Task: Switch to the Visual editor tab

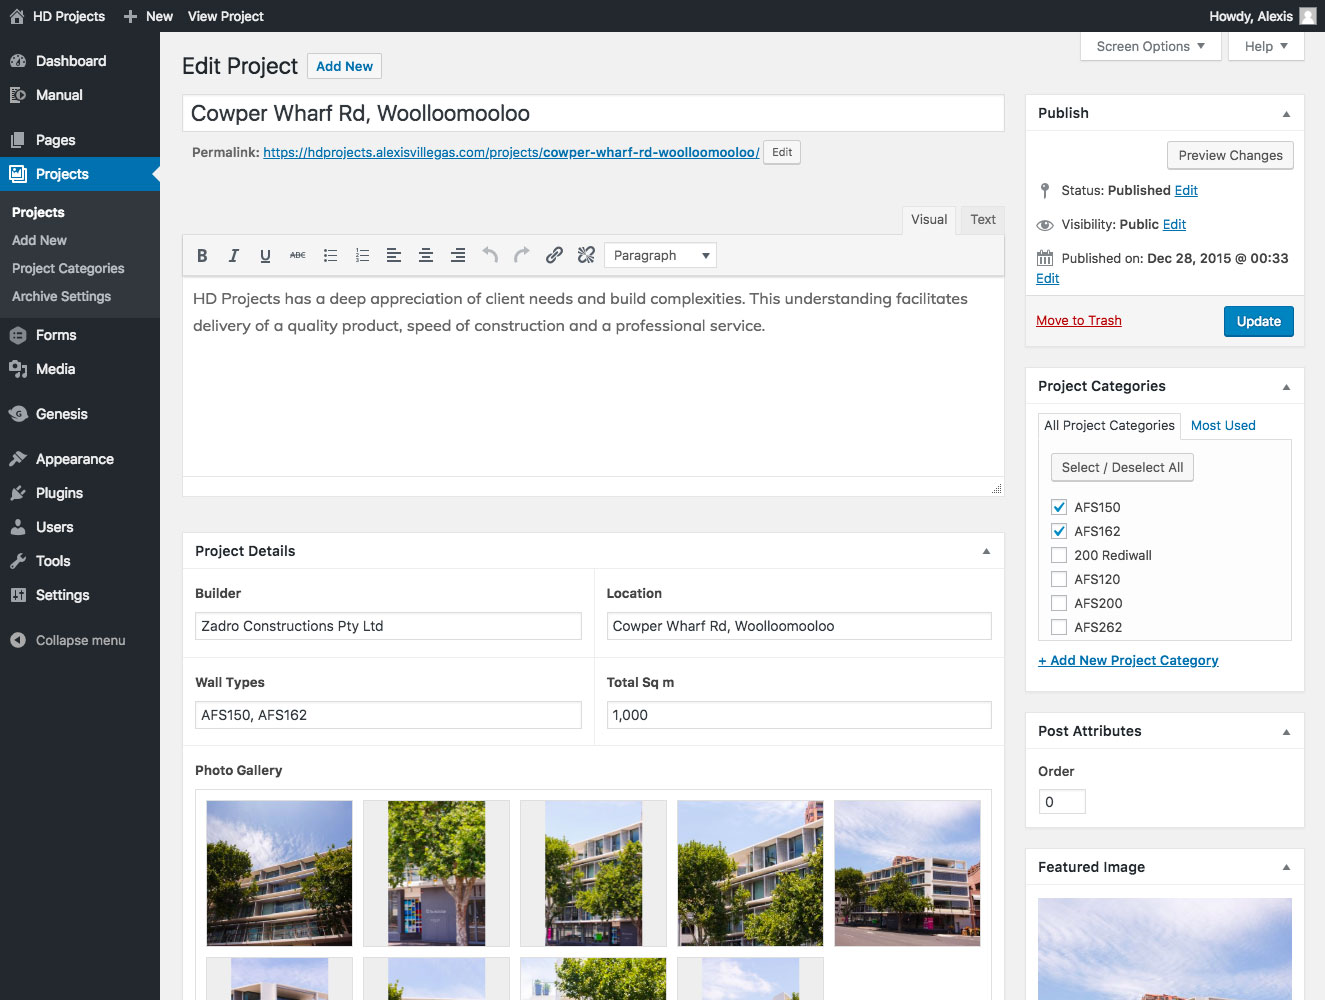Action: coord(929,220)
